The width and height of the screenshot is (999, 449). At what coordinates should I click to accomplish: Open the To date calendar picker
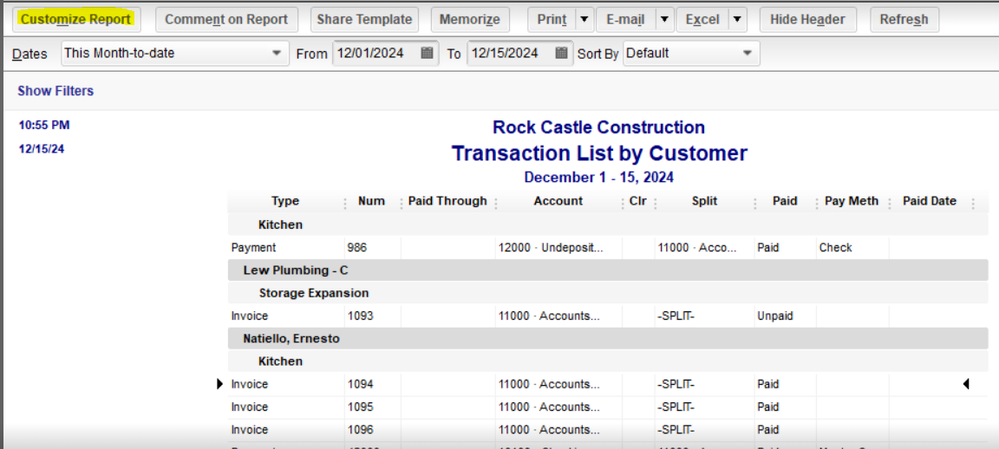click(x=561, y=53)
